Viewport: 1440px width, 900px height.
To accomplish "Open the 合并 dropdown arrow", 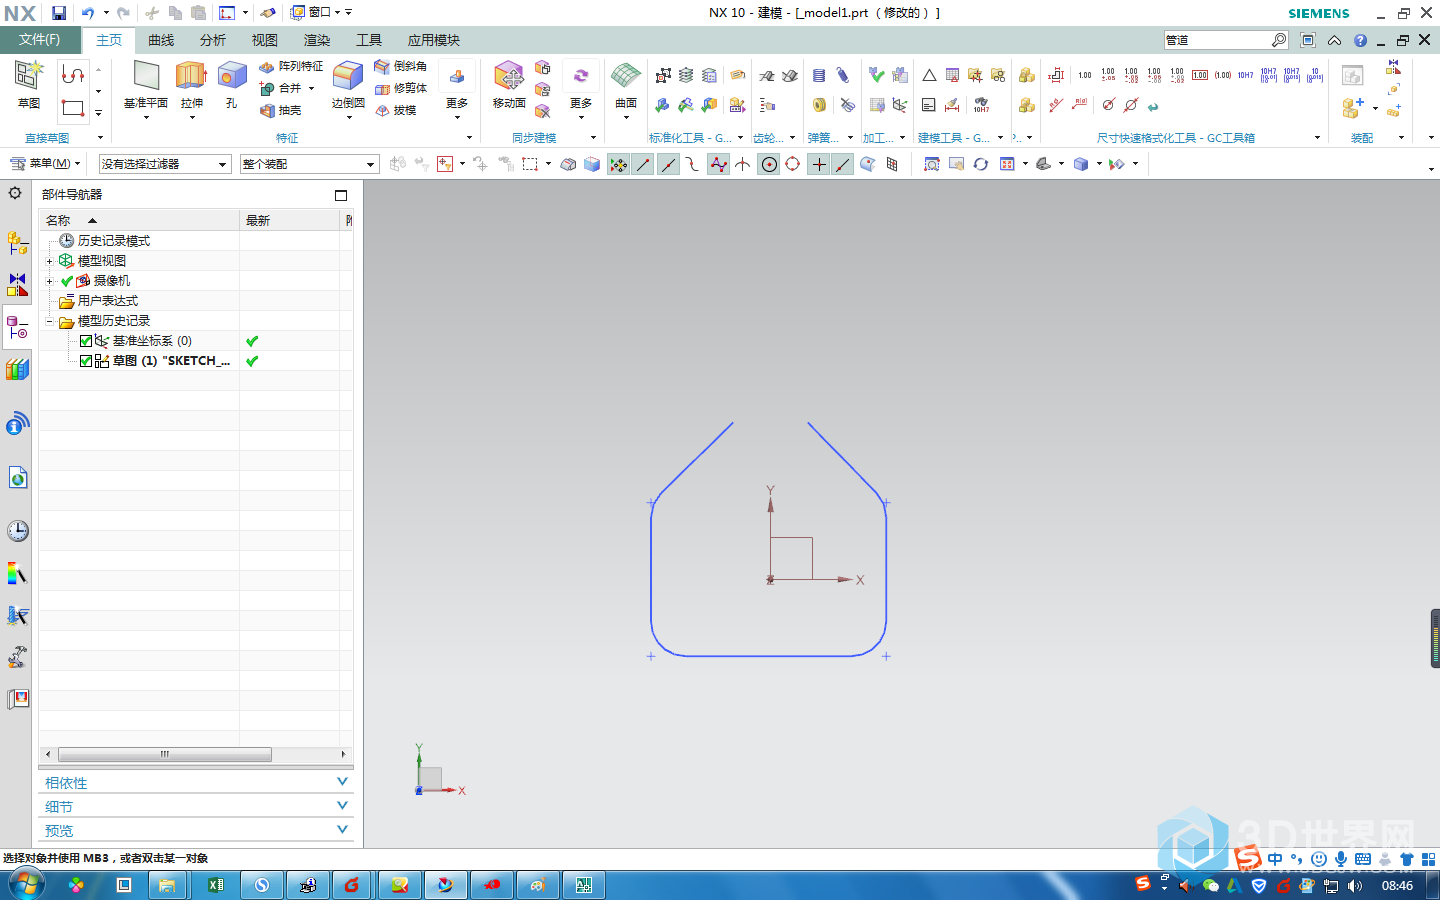I will [312, 88].
